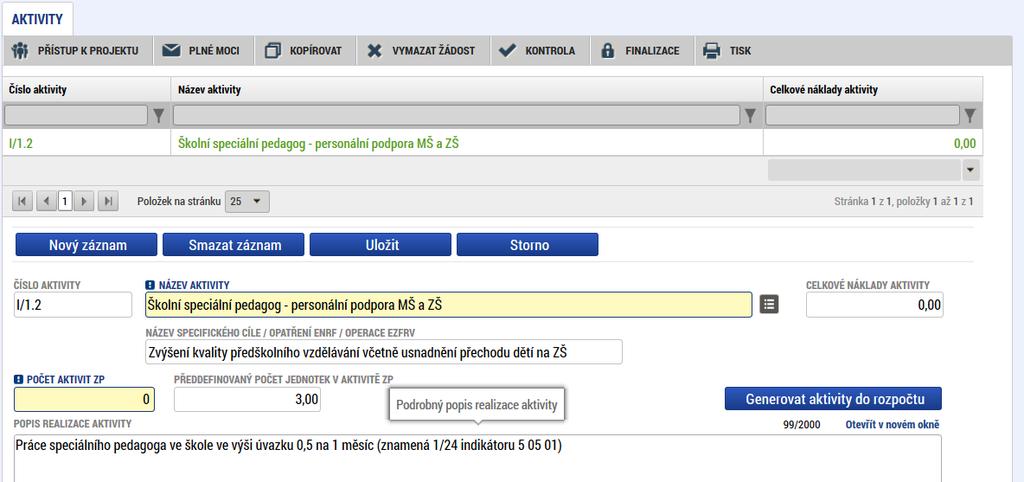The height and width of the screenshot is (482, 1024).
Task: Click Smazat záznam button
Action: pos(233,245)
